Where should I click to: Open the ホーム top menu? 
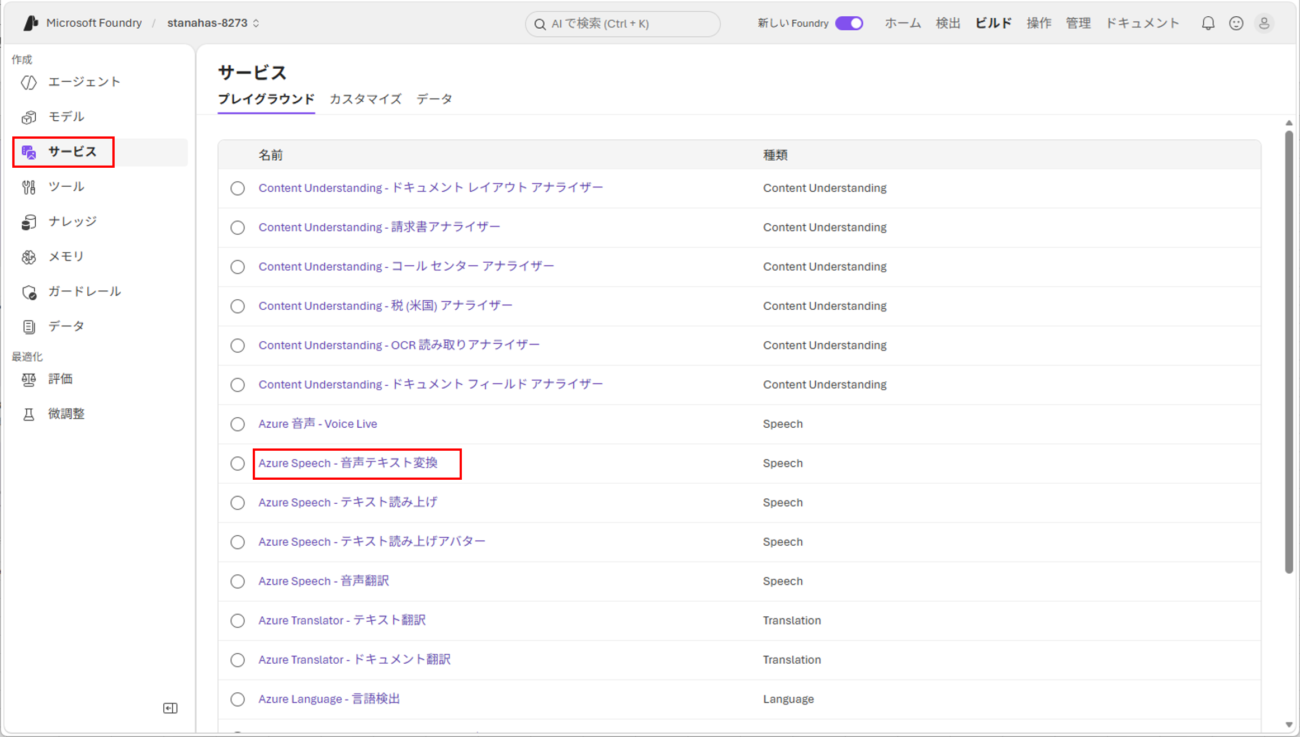(903, 23)
